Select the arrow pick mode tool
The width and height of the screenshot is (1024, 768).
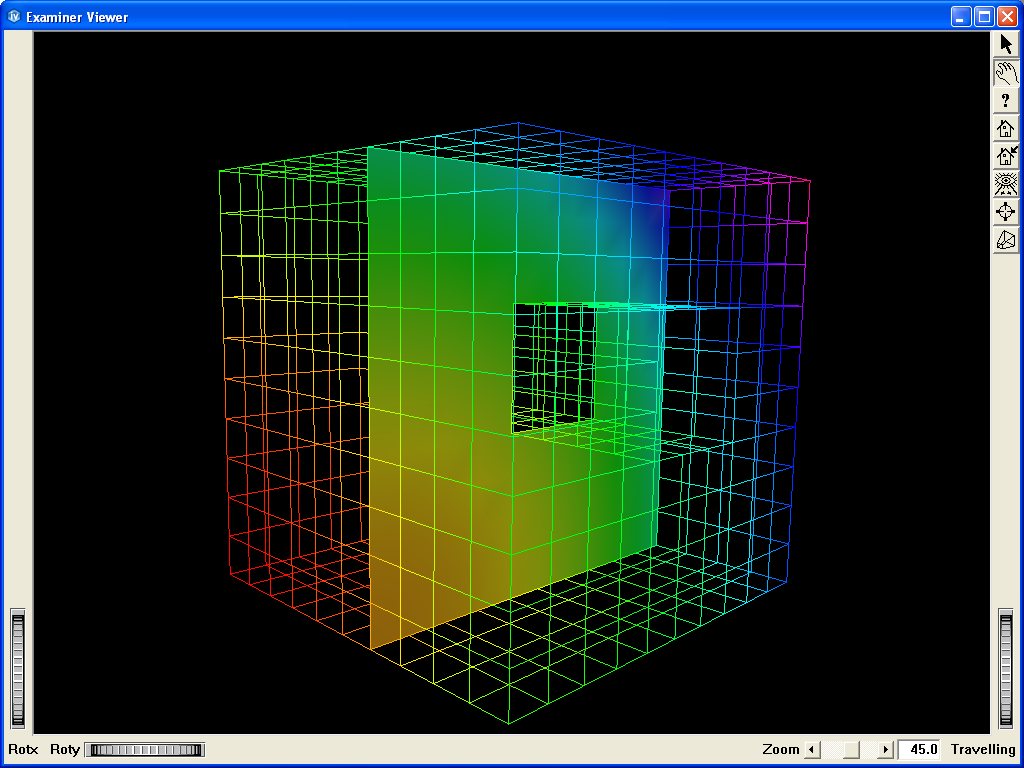pos(1006,44)
